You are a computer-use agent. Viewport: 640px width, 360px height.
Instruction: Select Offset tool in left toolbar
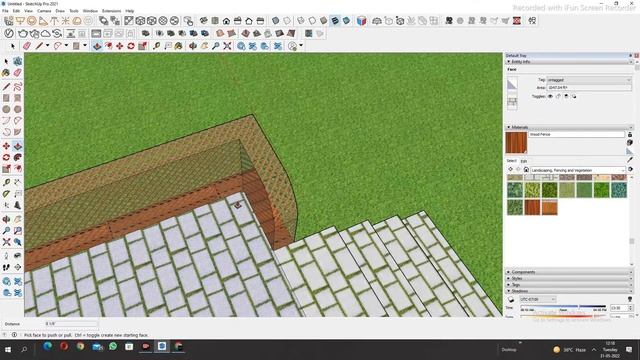18,168
